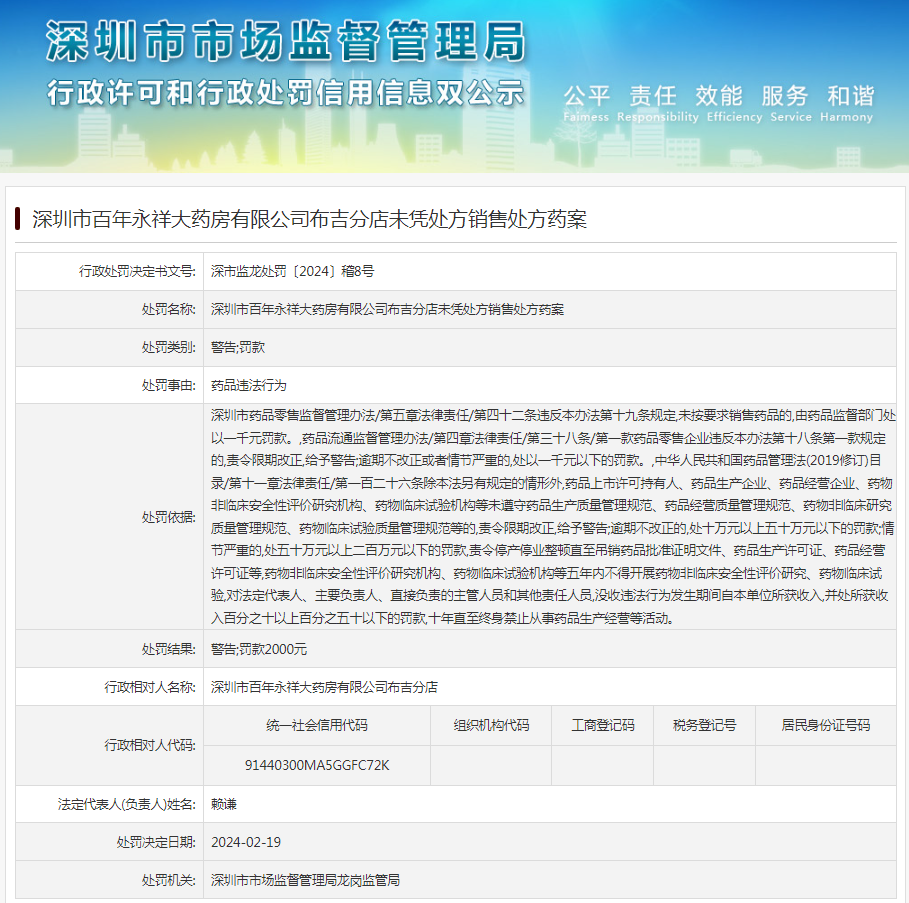Click the 处罚名称 row label
909x903 pixels.
[169, 310]
